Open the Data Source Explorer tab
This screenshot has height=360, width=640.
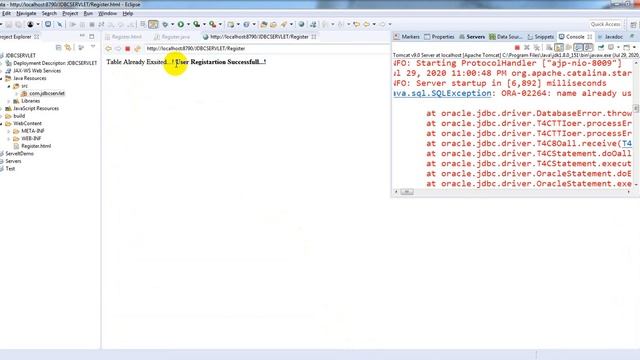point(506,37)
